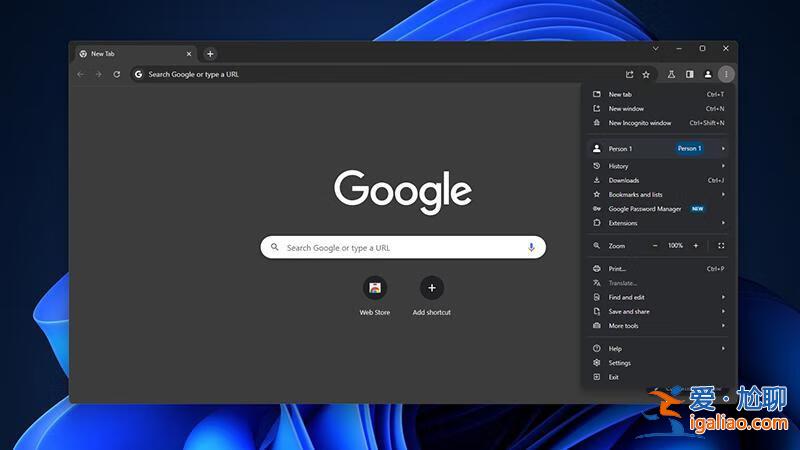The image size is (800, 450).
Task: Close the three-dot Chrome menu button
Action: [x=726, y=74]
